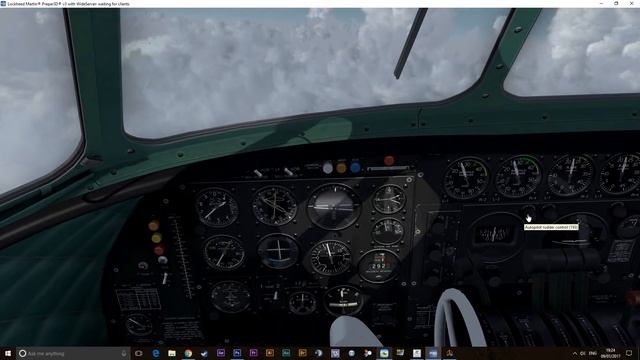Screen dimensions: 640x360
Task: Click the gauge showing the digits 292
Action: coord(379,266)
